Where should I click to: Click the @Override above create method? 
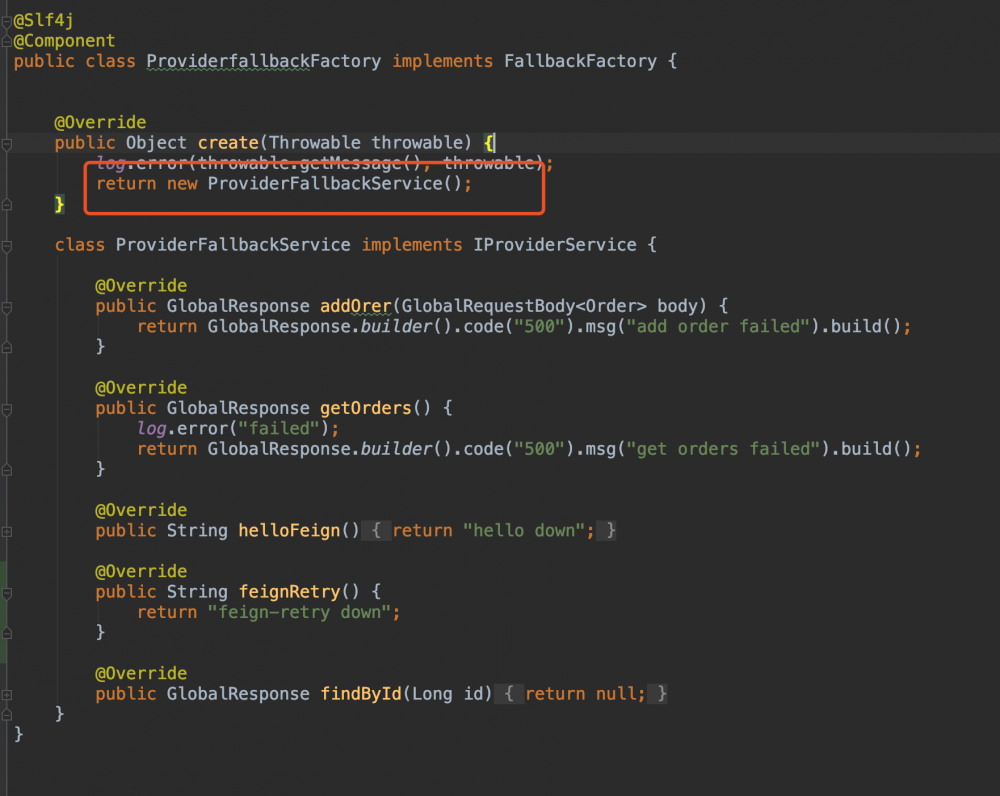tap(100, 122)
